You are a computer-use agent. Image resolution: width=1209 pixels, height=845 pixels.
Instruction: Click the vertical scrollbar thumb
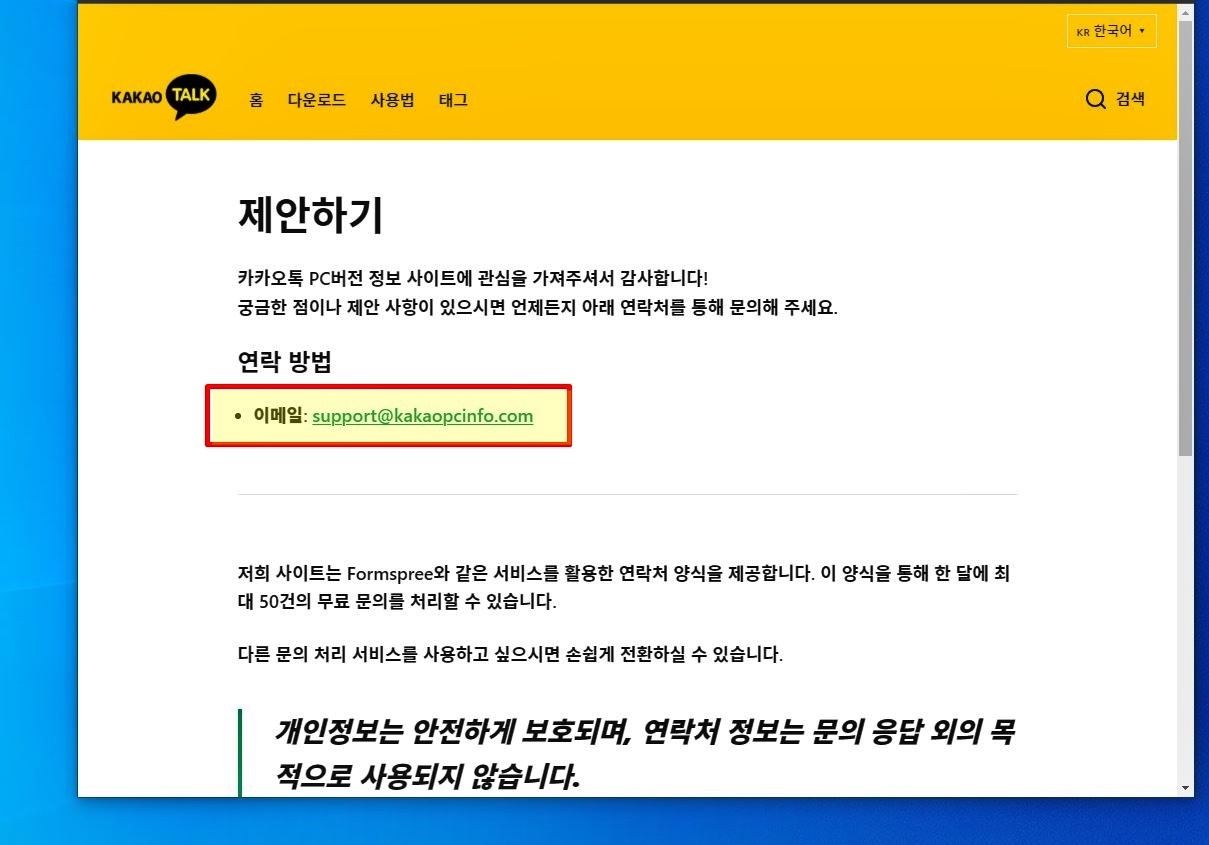[1185, 238]
